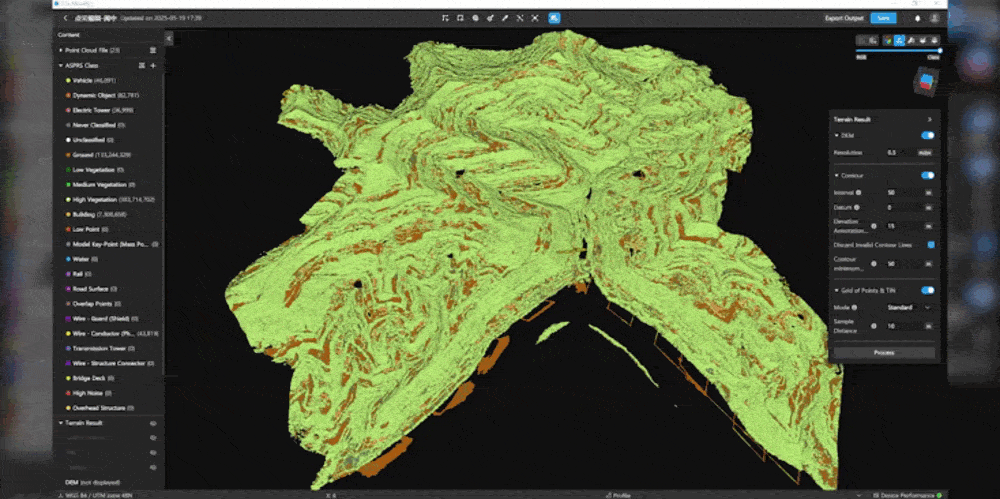Open the Profile option in bottom bar
Image resolution: width=1000 pixels, height=499 pixels.
tap(617, 495)
